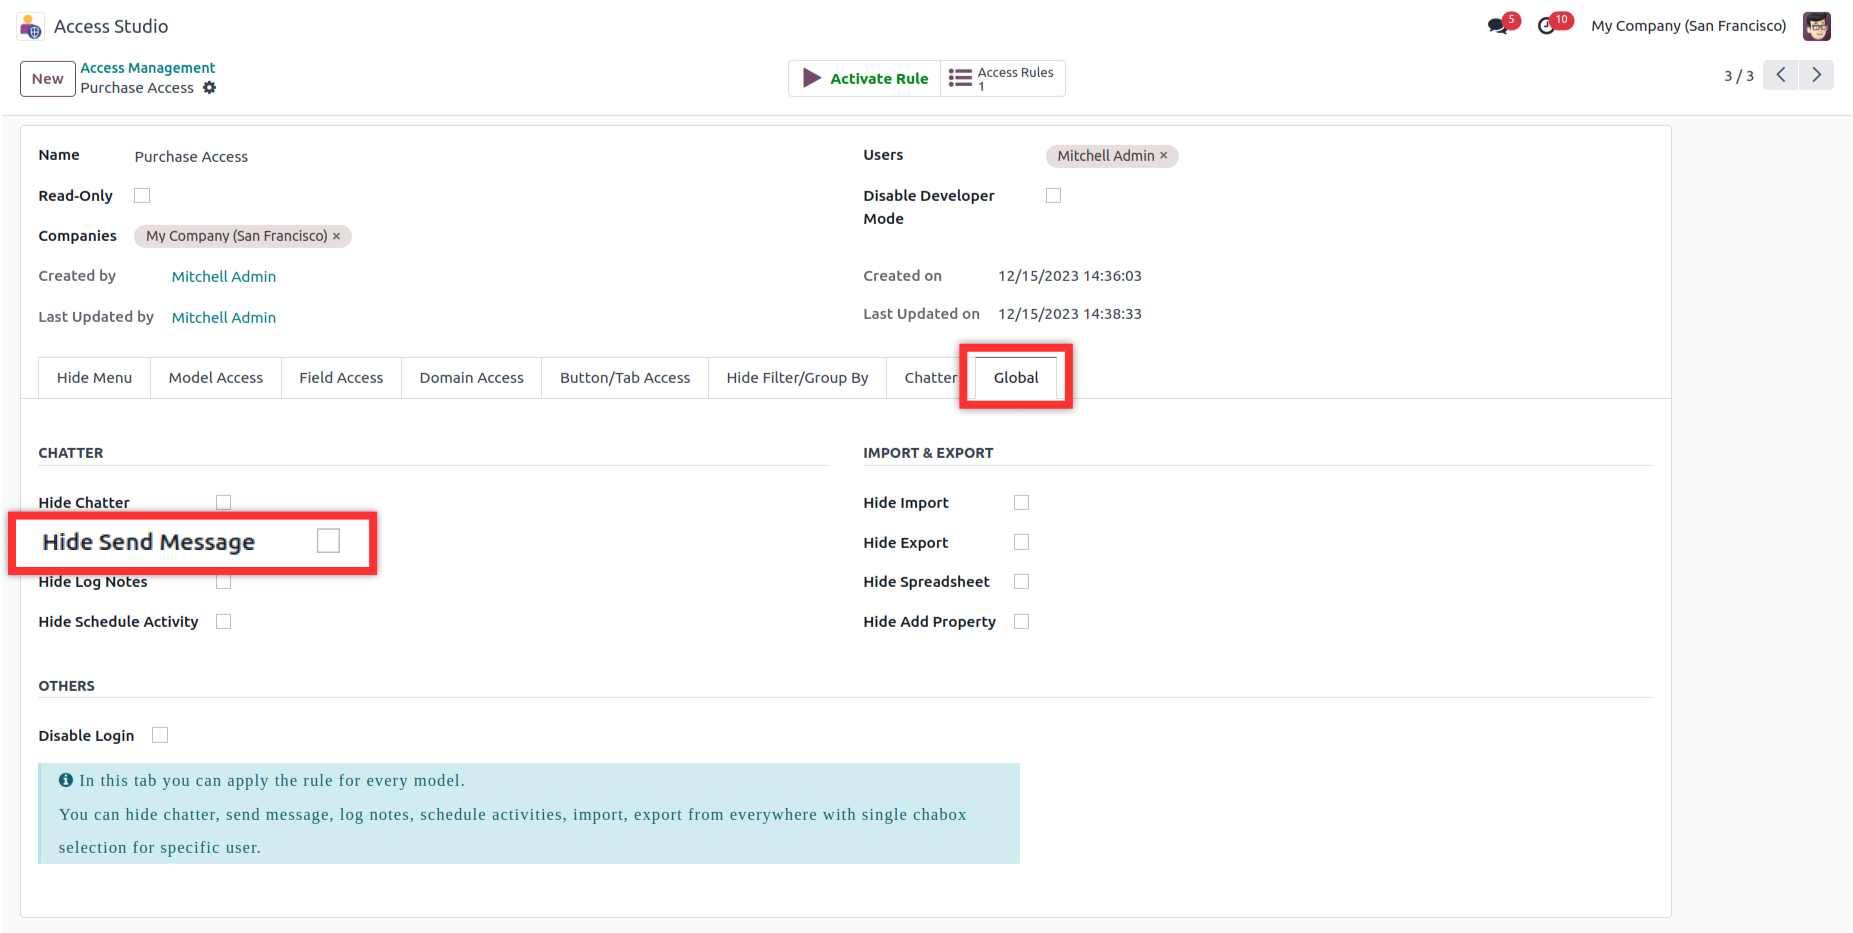The width and height of the screenshot is (1853, 933).
Task: Open the Hide Menu tab
Action: pyautogui.click(x=94, y=378)
